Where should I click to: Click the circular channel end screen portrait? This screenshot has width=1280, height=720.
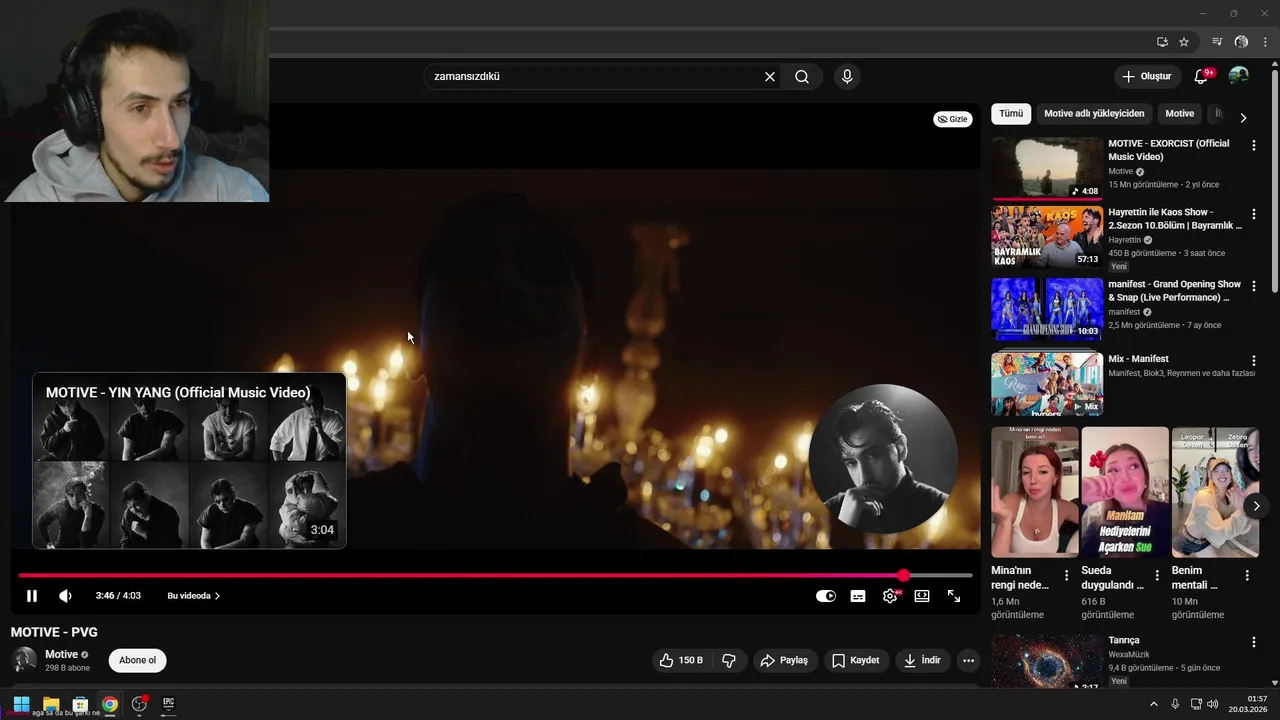883,458
